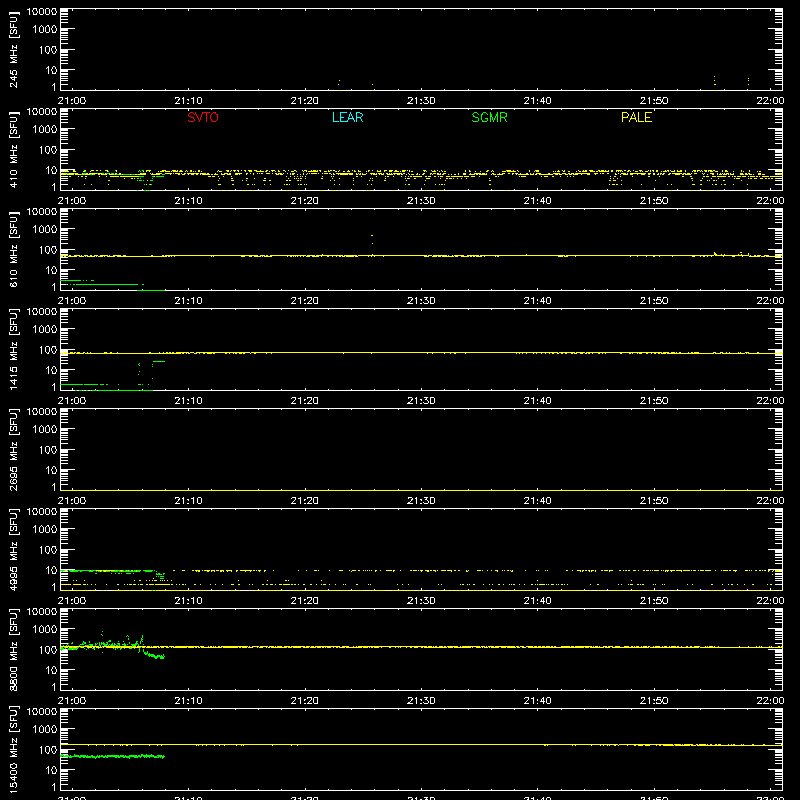The image size is (800, 800).
Task: Click the 1000 tick label on 2695 MHz plot
Action: tap(45, 429)
